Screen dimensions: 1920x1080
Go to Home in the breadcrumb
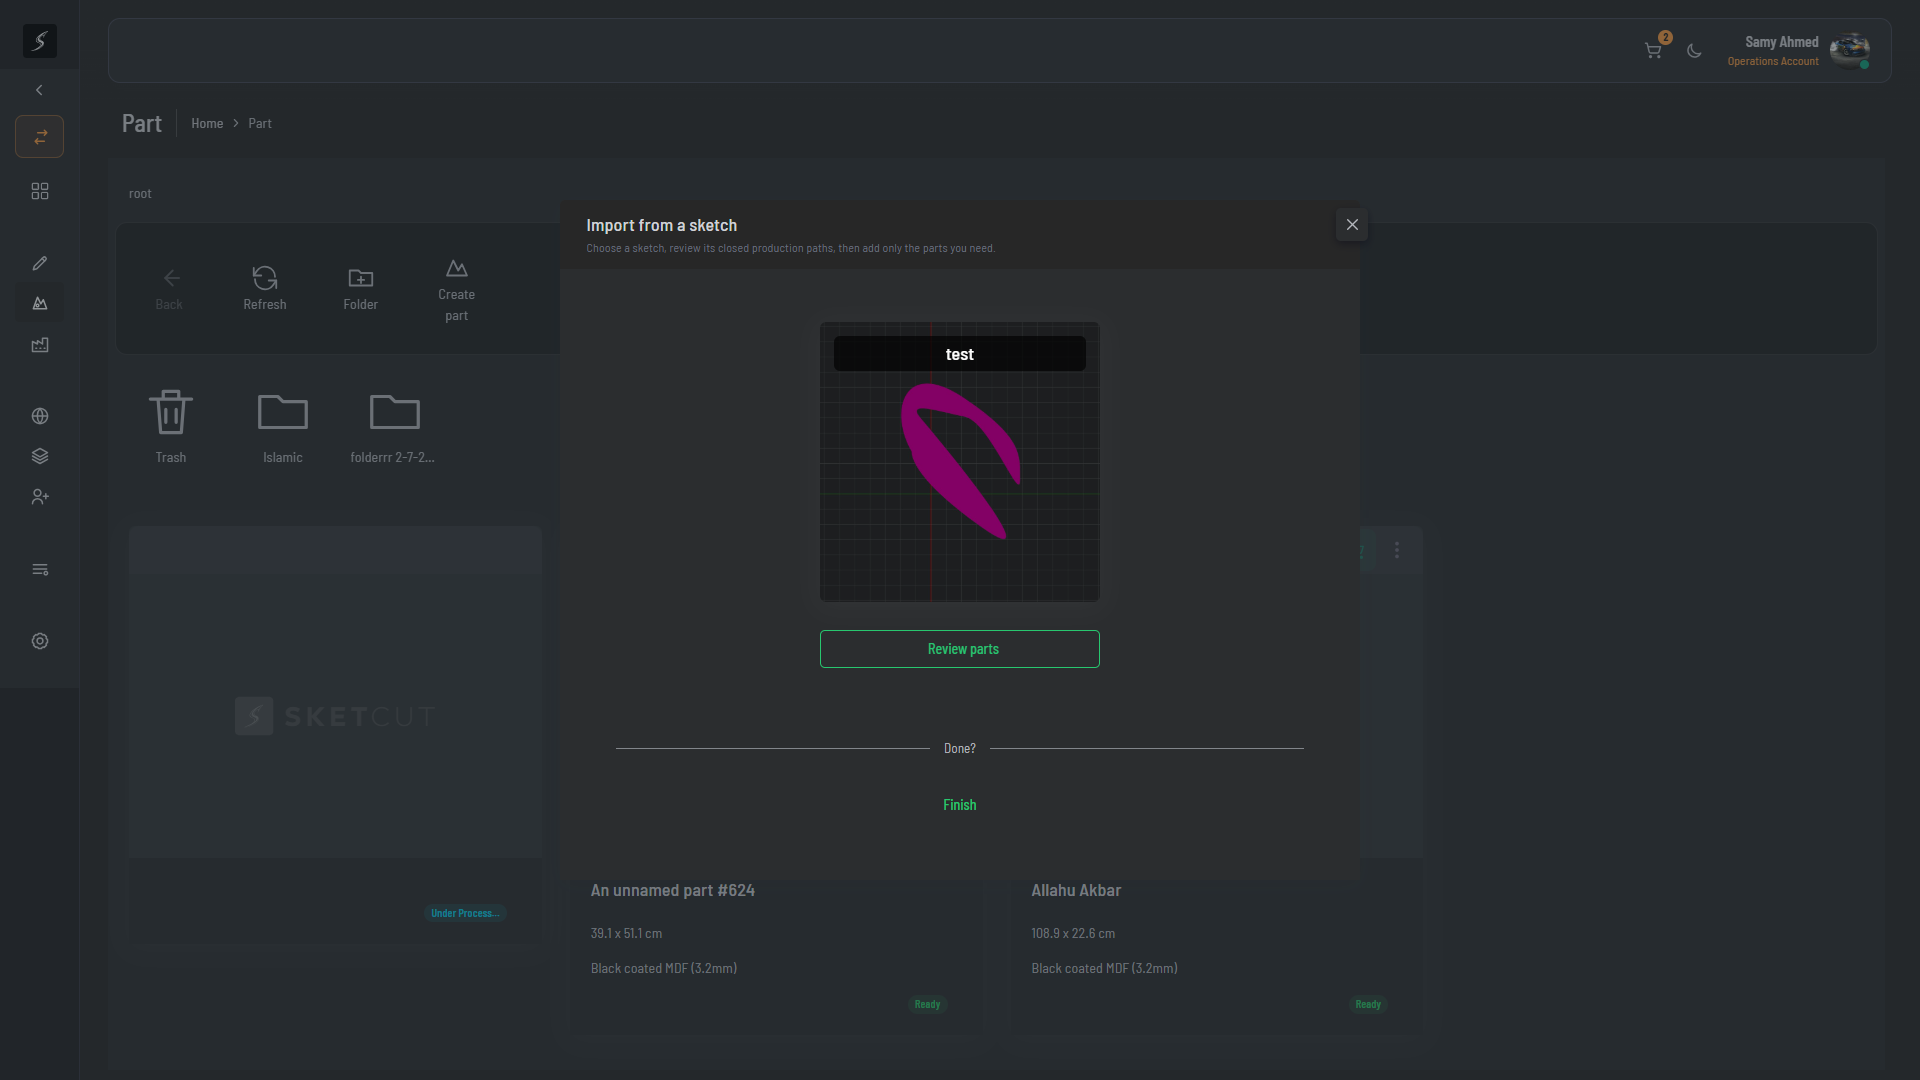tap(207, 123)
